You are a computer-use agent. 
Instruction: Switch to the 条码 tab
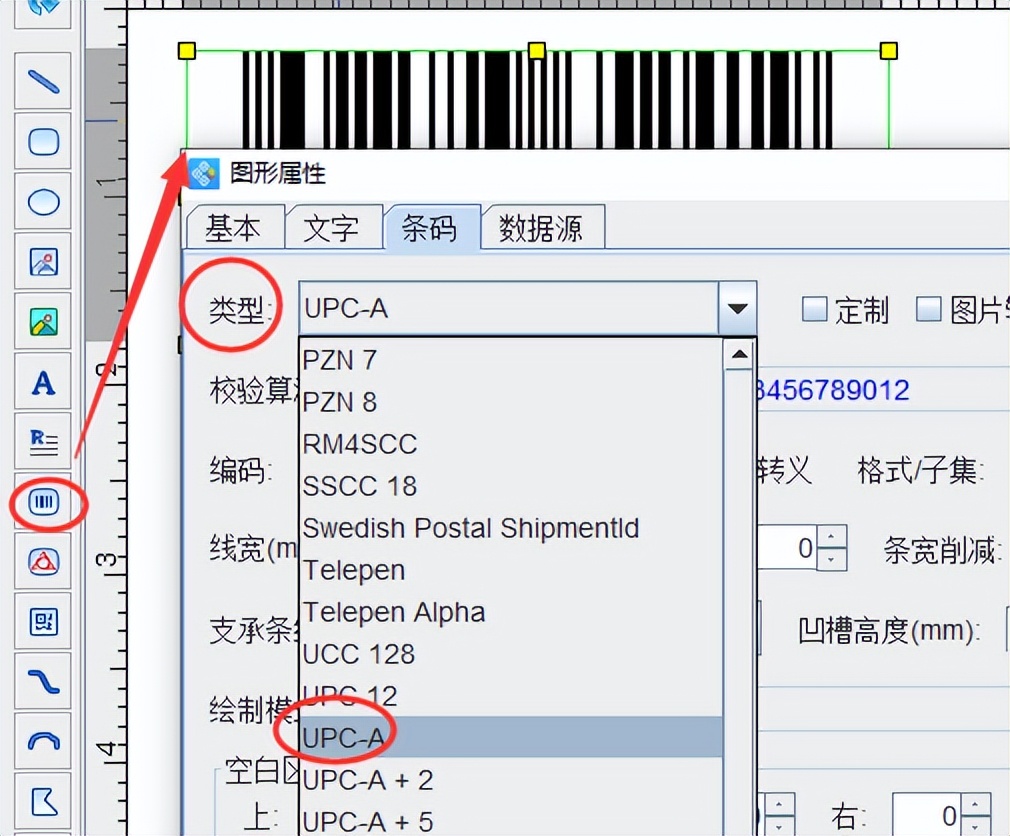click(431, 227)
